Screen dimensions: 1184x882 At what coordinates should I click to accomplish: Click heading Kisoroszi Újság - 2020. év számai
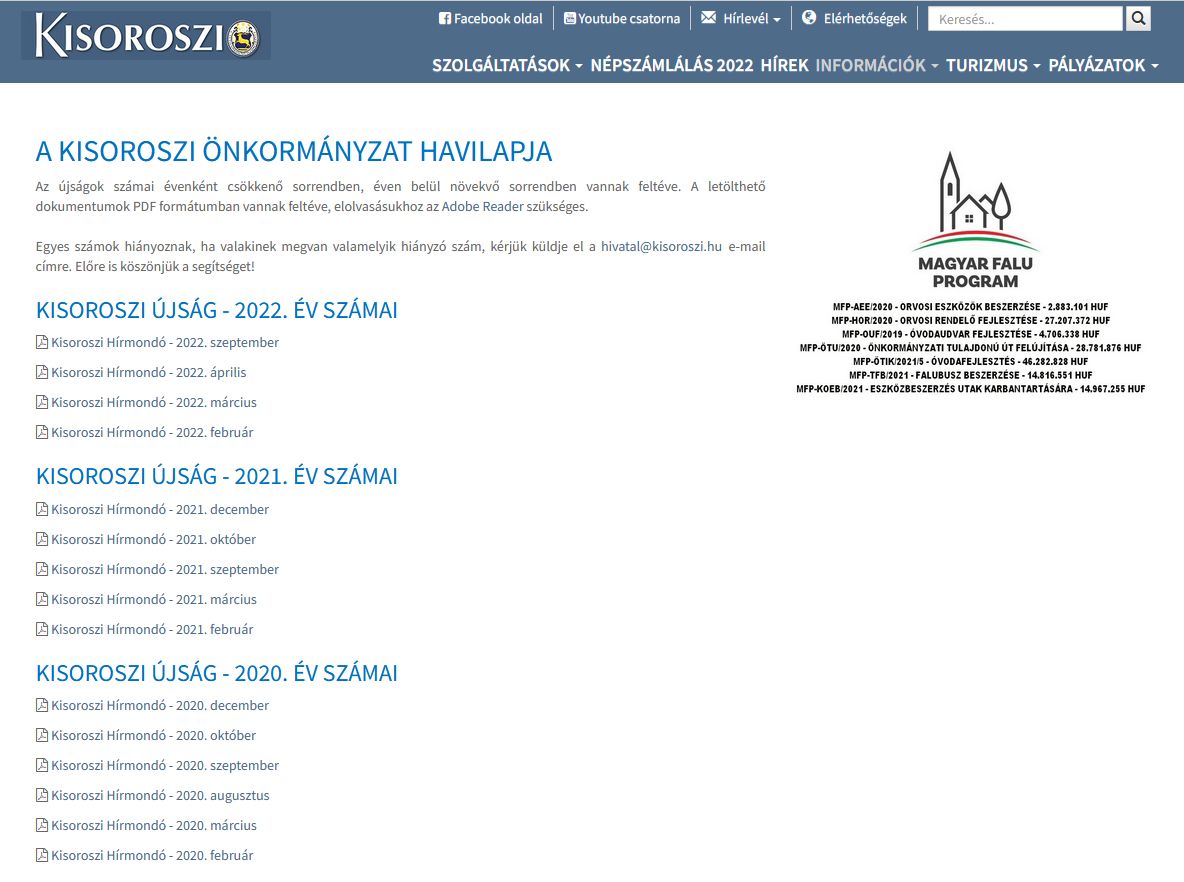[x=217, y=673]
